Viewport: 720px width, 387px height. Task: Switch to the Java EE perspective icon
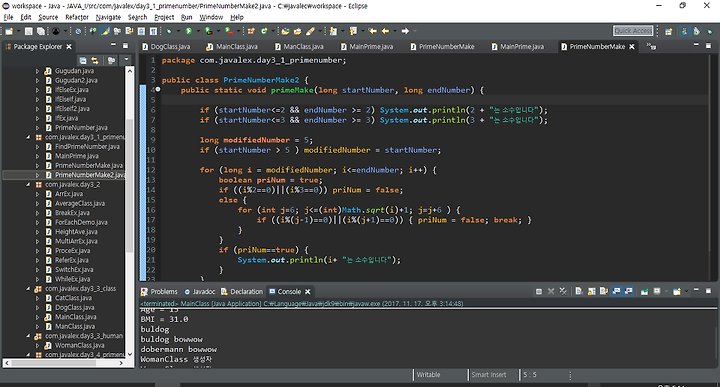(x=697, y=31)
